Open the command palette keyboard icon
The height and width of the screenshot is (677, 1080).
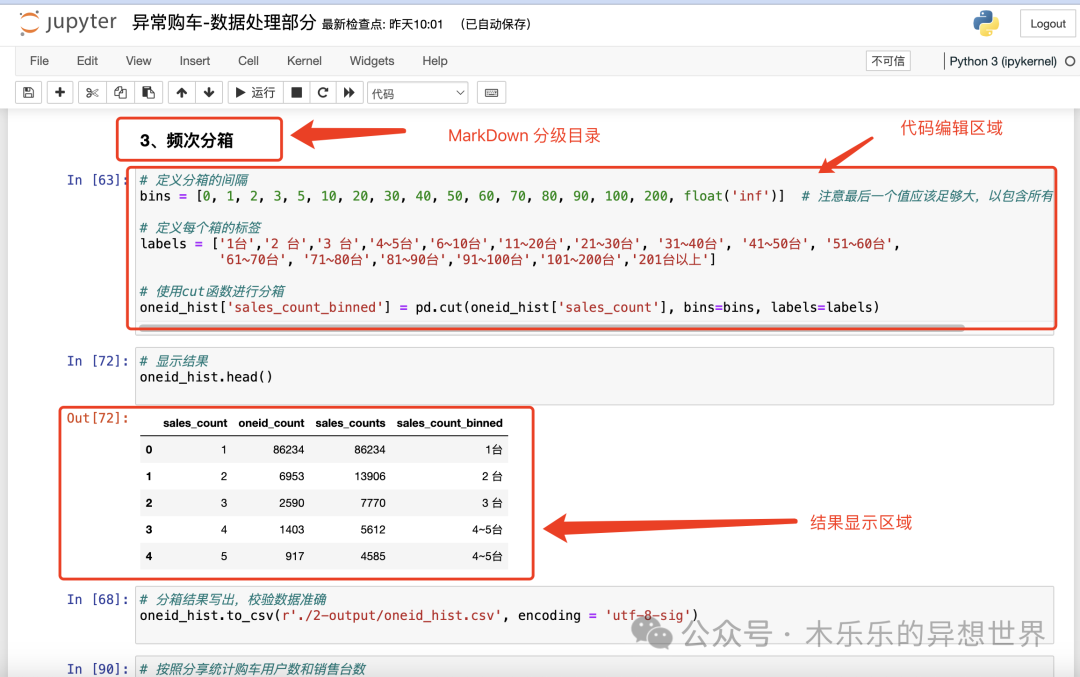point(491,92)
